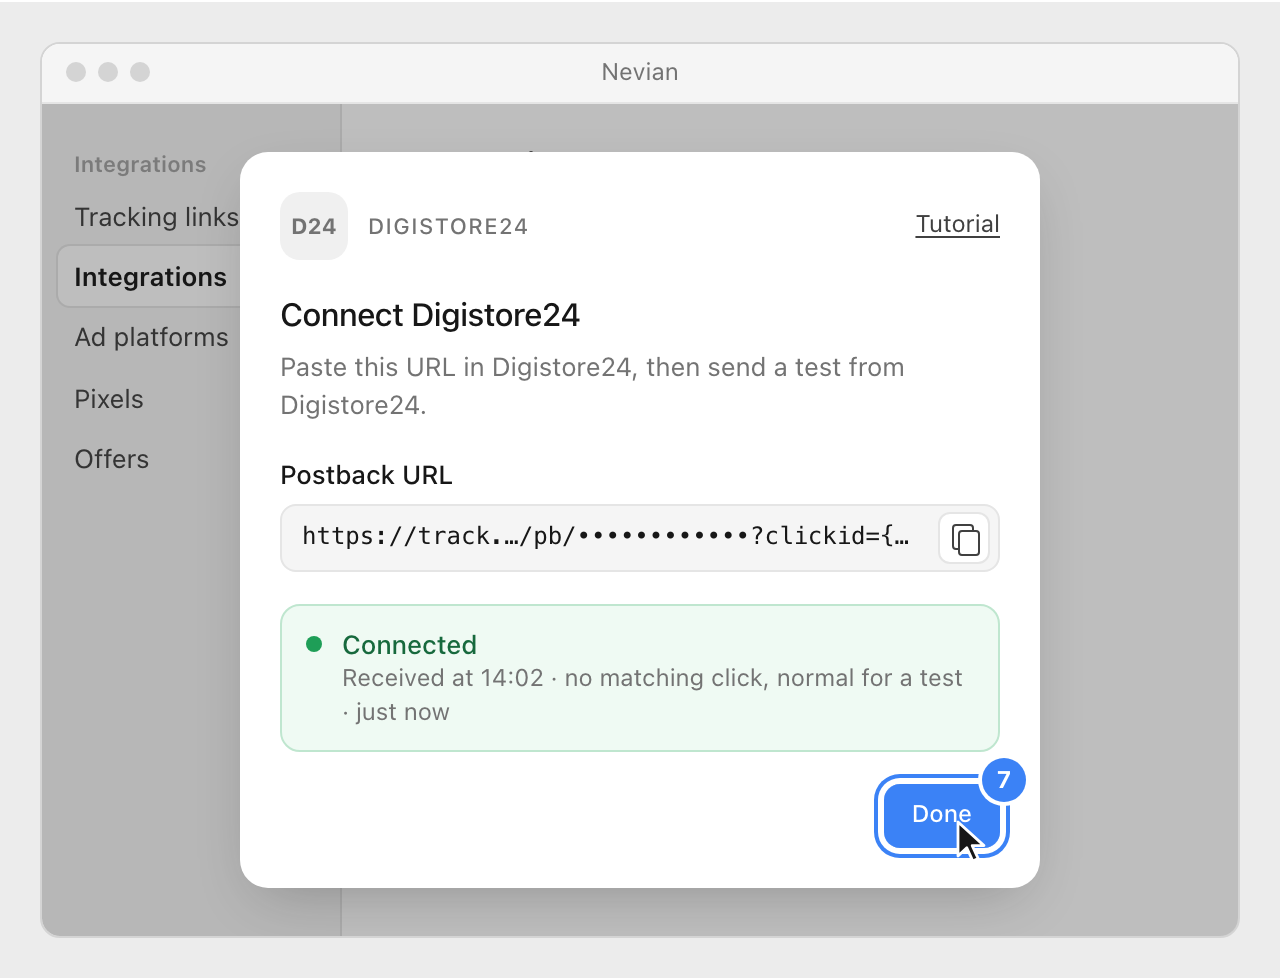Click the Nevian window title
Screen dimensions: 1280x978
click(x=640, y=72)
